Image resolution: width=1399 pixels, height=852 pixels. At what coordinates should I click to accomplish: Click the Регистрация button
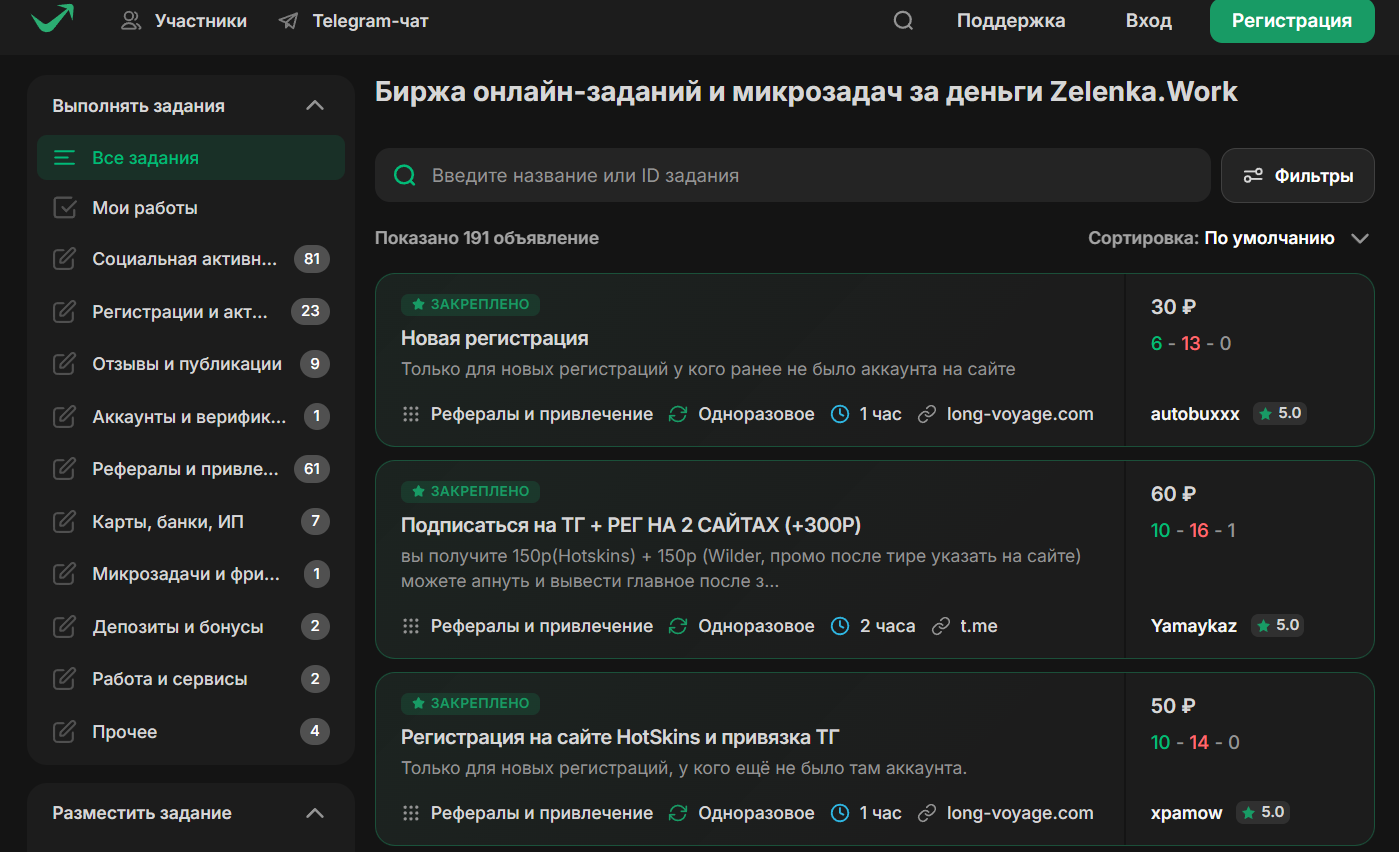[1292, 21]
